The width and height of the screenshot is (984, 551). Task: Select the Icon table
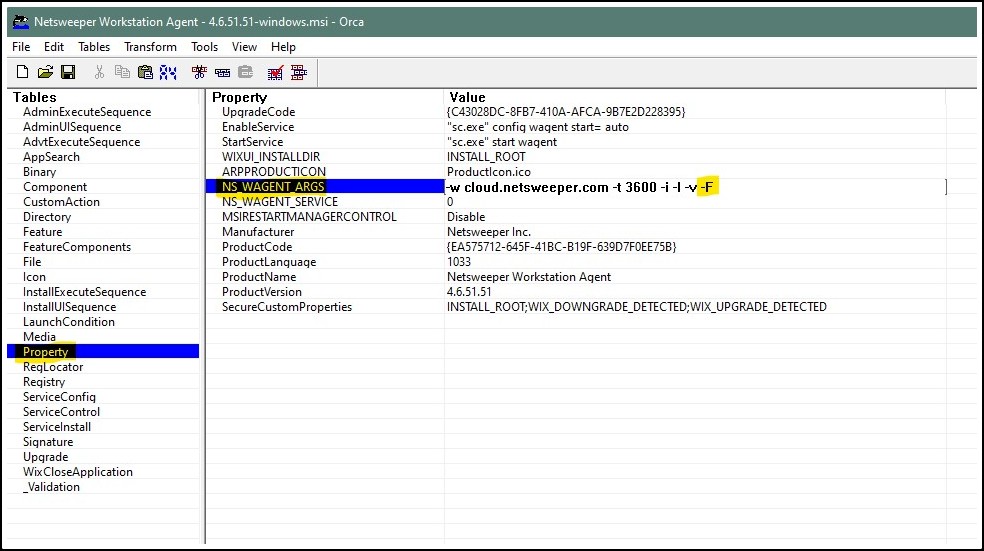tap(35, 277)
